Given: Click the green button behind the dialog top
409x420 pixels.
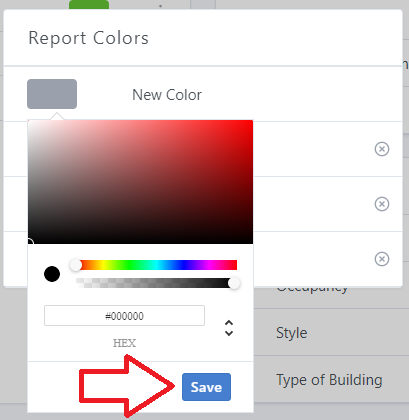Looking at the screenshot, I should (x=89, y=5).
